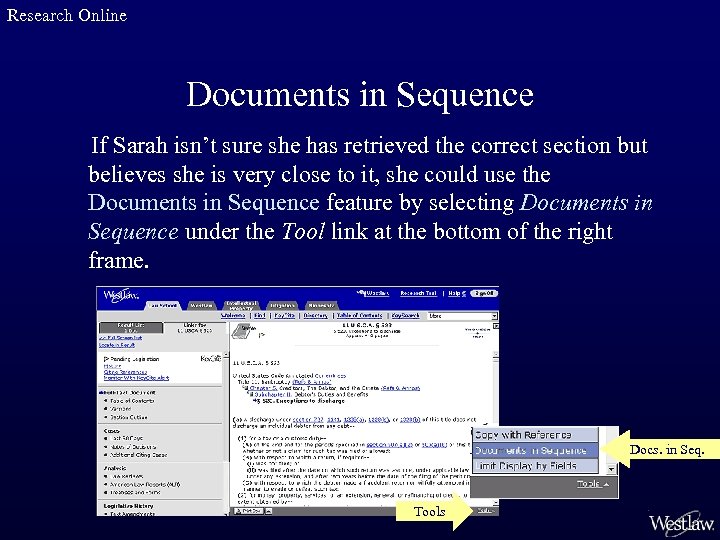
Task: Open the KeyCite toolbar link
Action: (285, 315)
